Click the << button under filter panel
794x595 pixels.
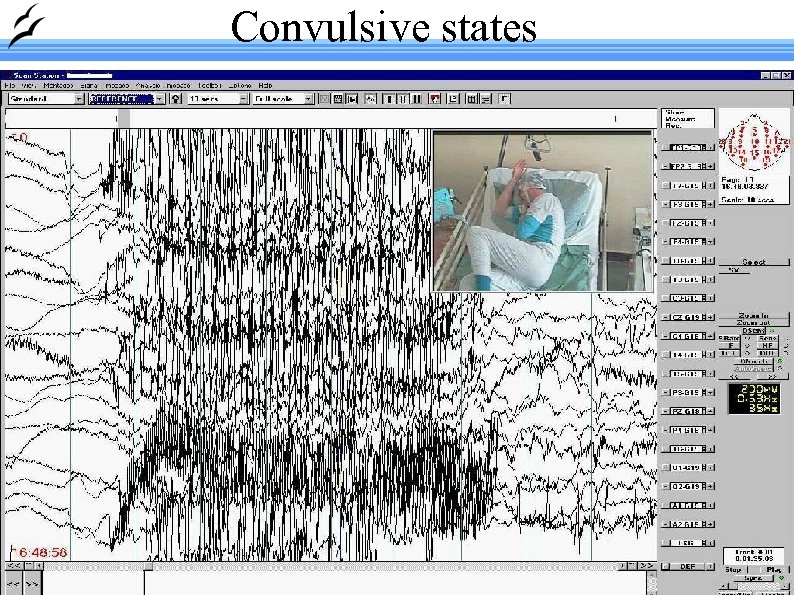pos(734,376)
